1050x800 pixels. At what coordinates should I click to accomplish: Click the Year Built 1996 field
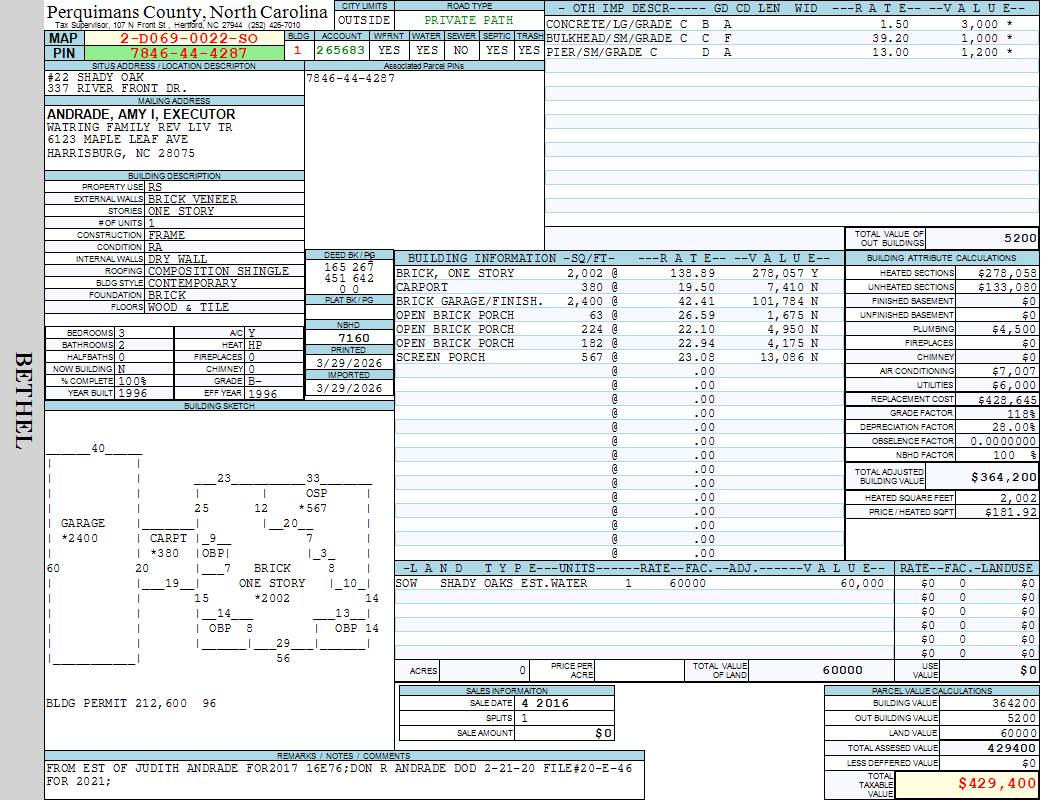132,393
